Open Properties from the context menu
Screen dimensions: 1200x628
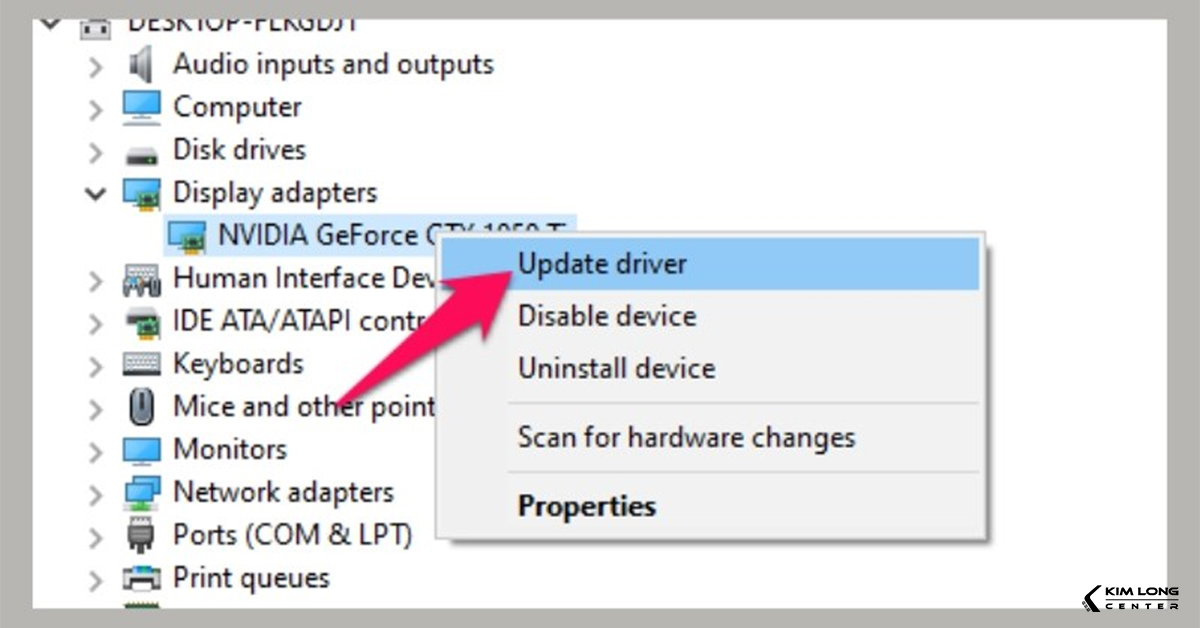(x=586, y=506)
